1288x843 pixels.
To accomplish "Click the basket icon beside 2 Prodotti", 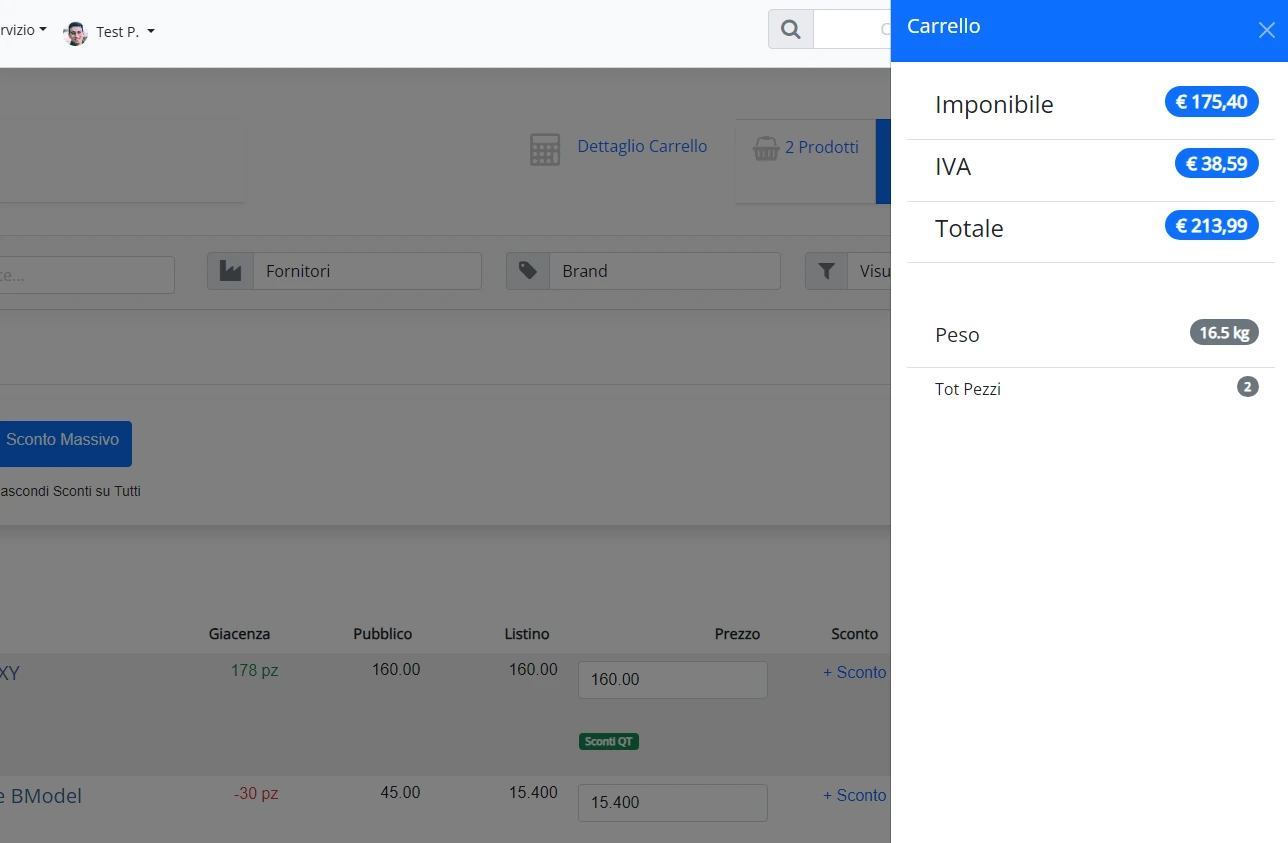I will [766, 149].
